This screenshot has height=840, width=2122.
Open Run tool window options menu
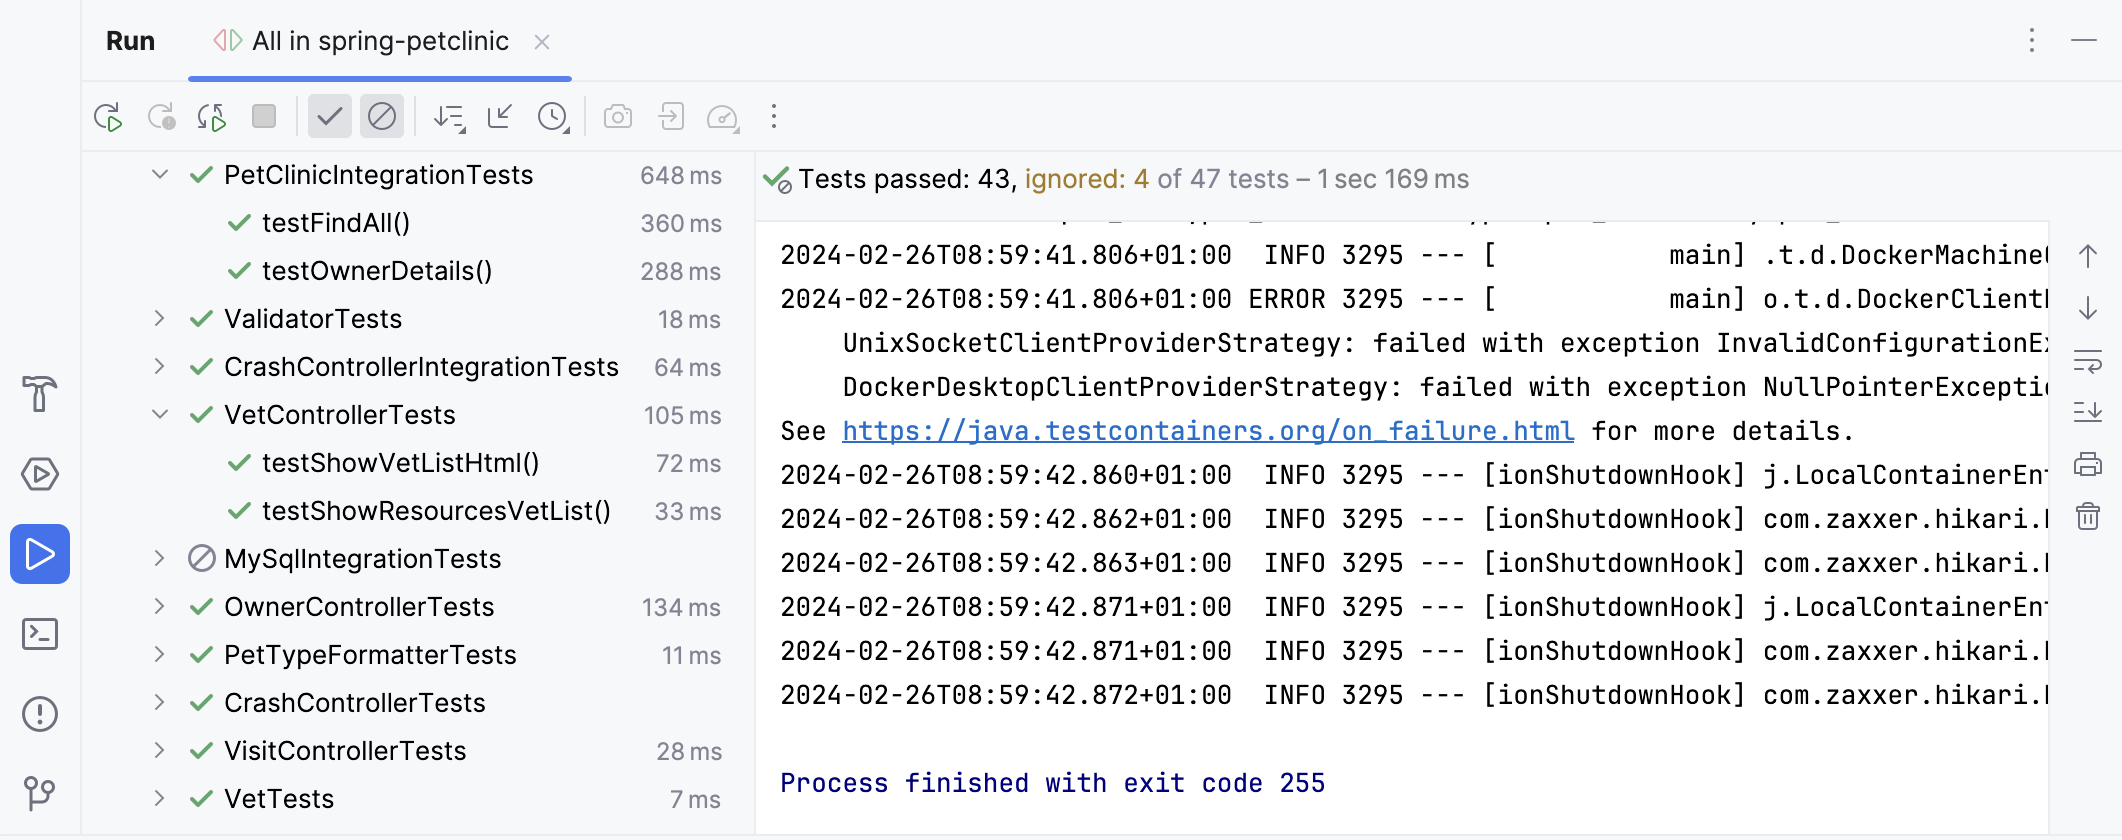(x=2032, y=40)
